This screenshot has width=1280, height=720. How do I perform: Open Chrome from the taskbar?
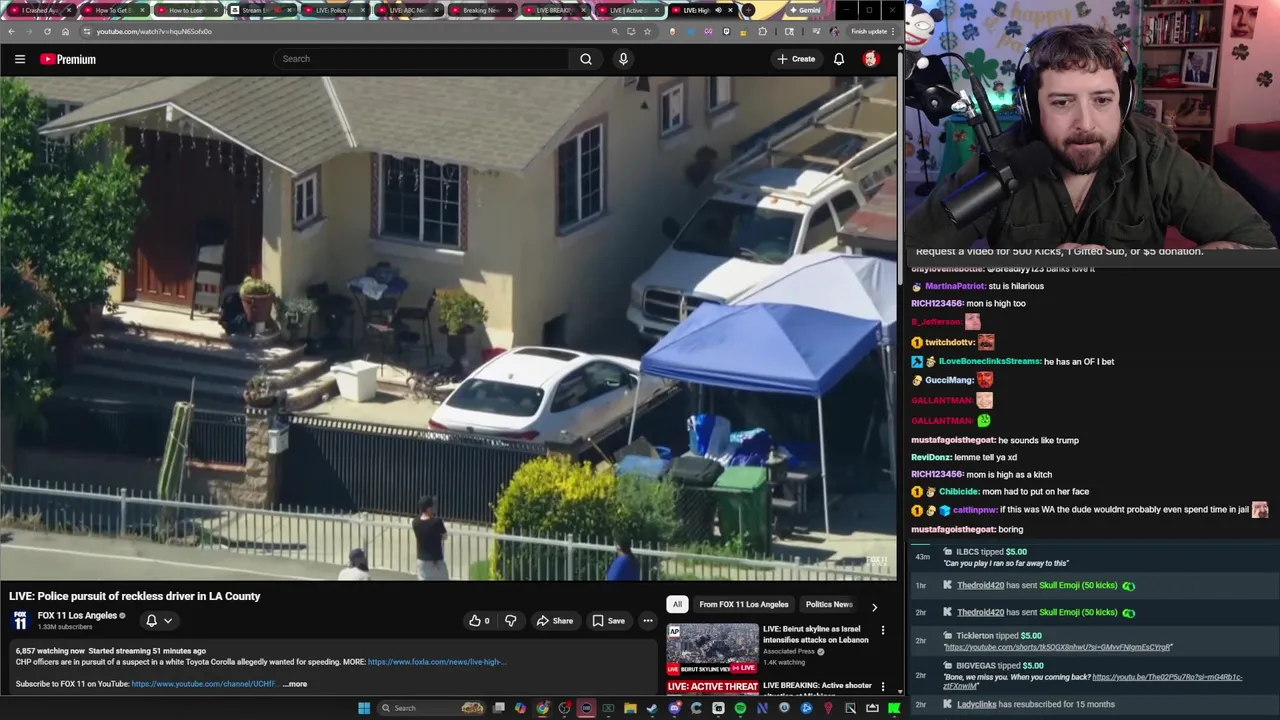tap(542, 708)
